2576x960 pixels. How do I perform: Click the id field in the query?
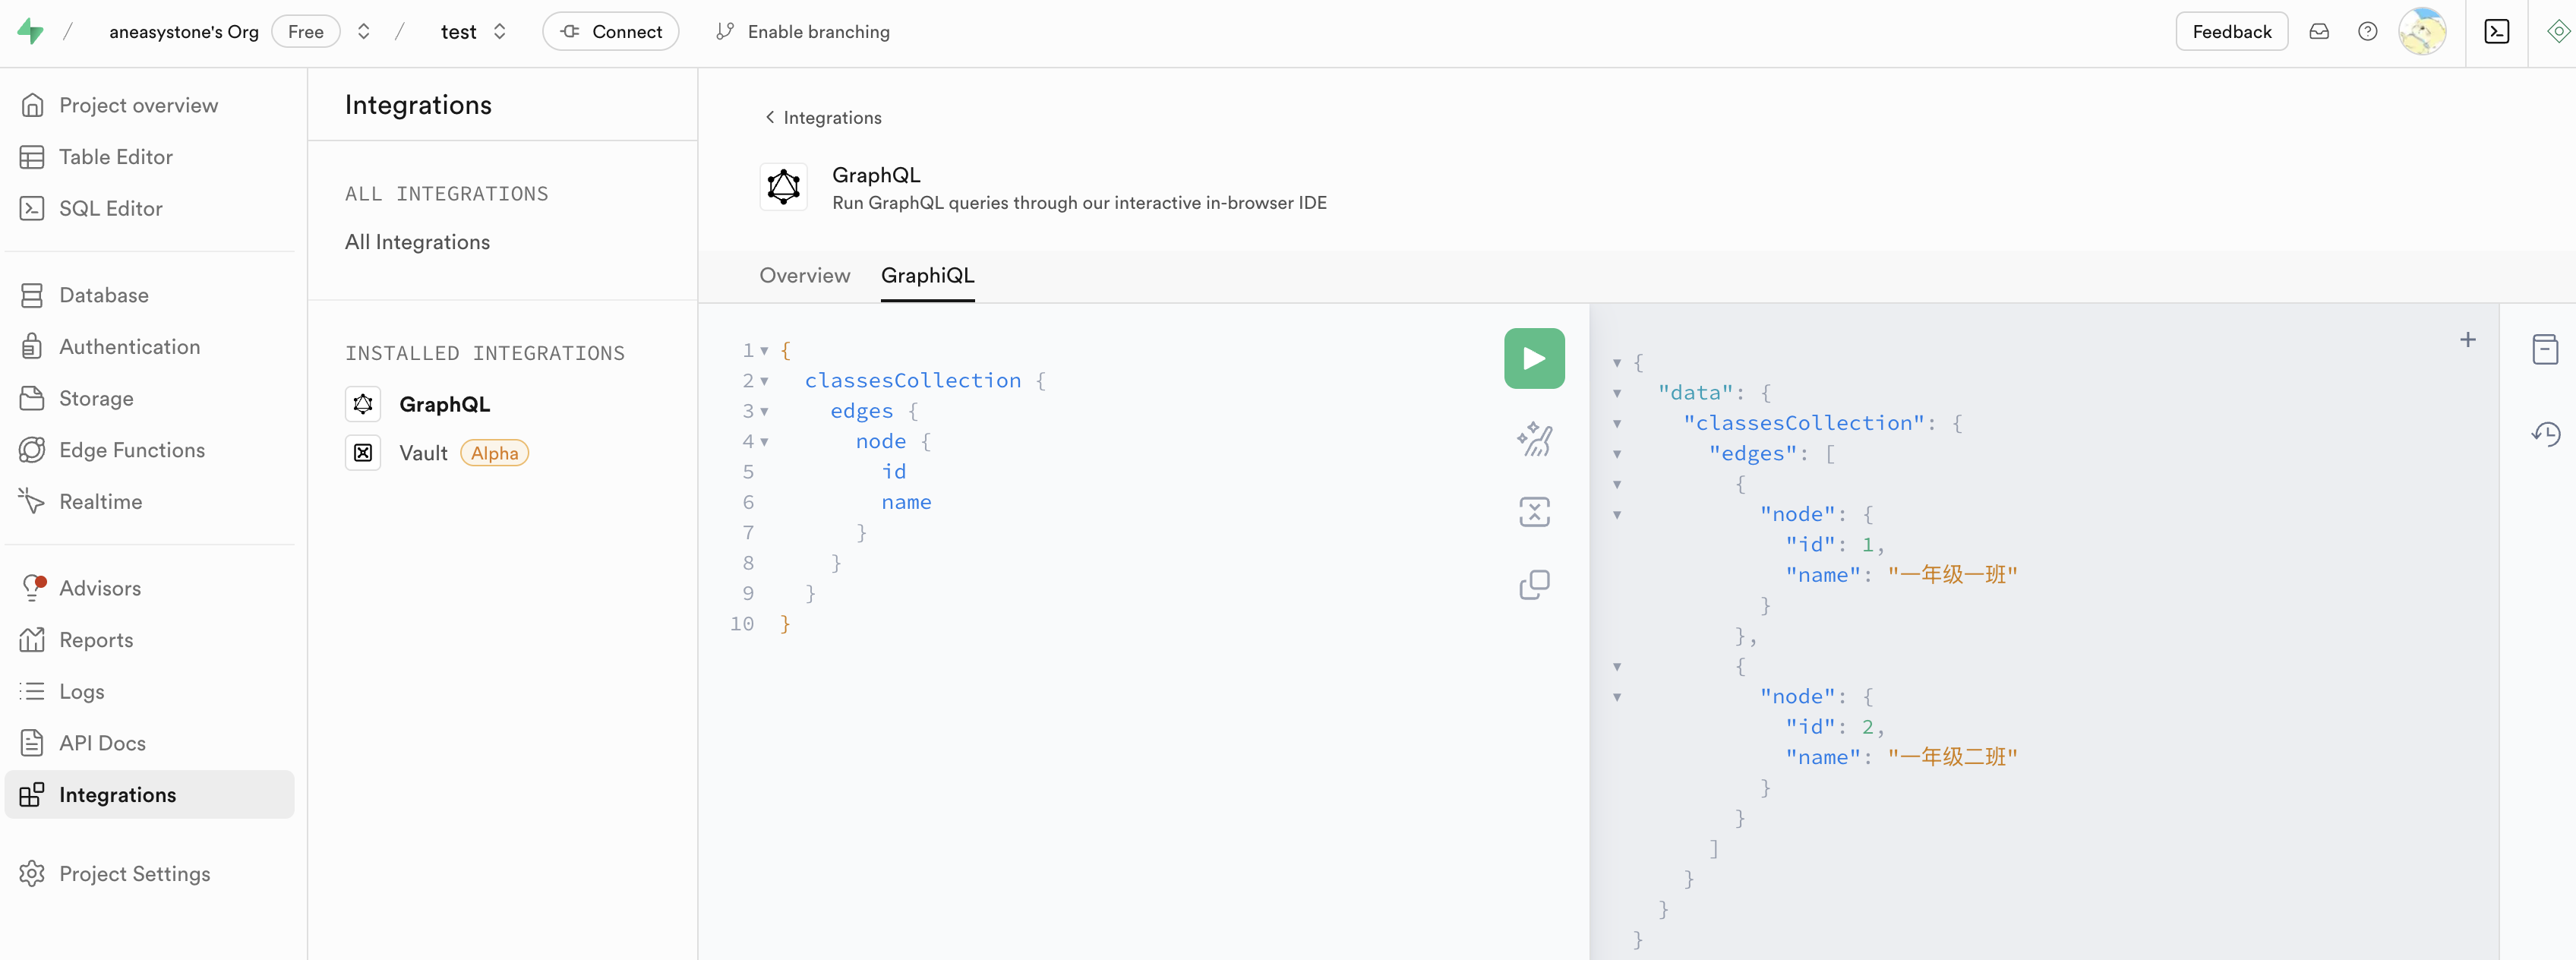[x=893, y=471]
